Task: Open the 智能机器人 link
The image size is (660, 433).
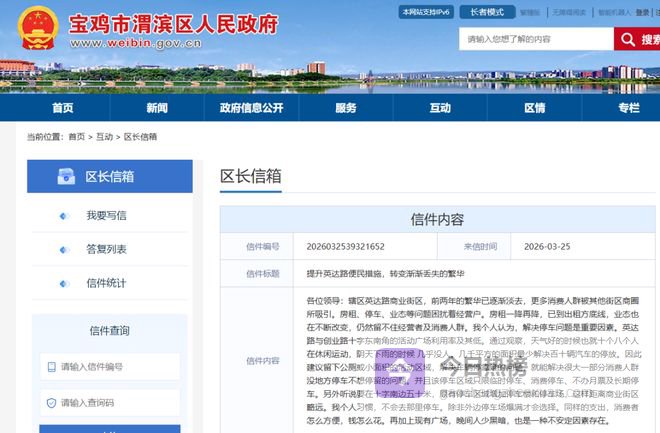Action: pos(615,13)
